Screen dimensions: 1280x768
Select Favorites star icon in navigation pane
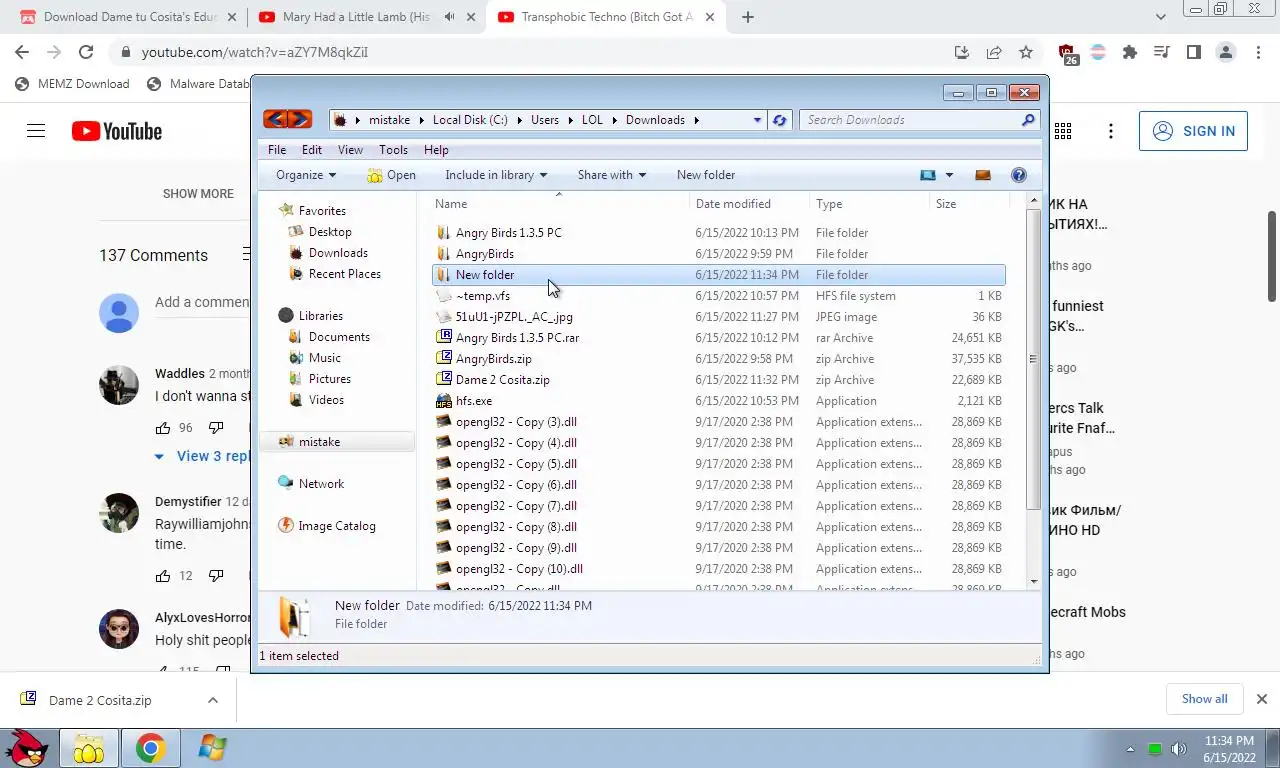pos(286,210)
